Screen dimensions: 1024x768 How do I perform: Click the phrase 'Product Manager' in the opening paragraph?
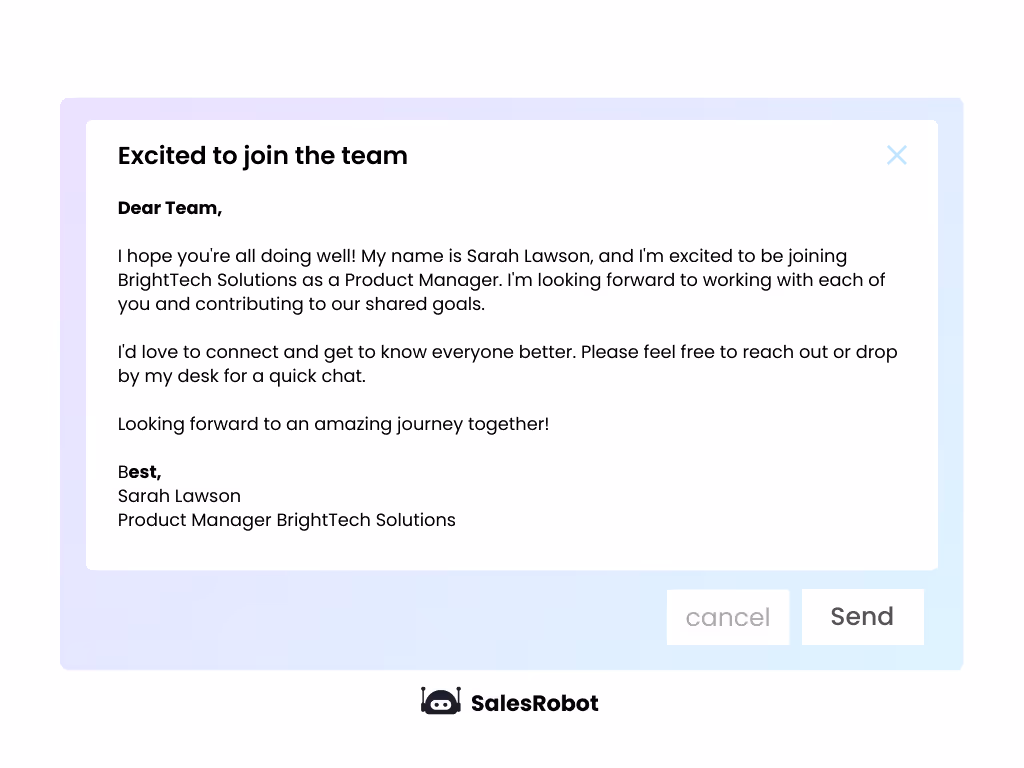[x=415, y=280]
